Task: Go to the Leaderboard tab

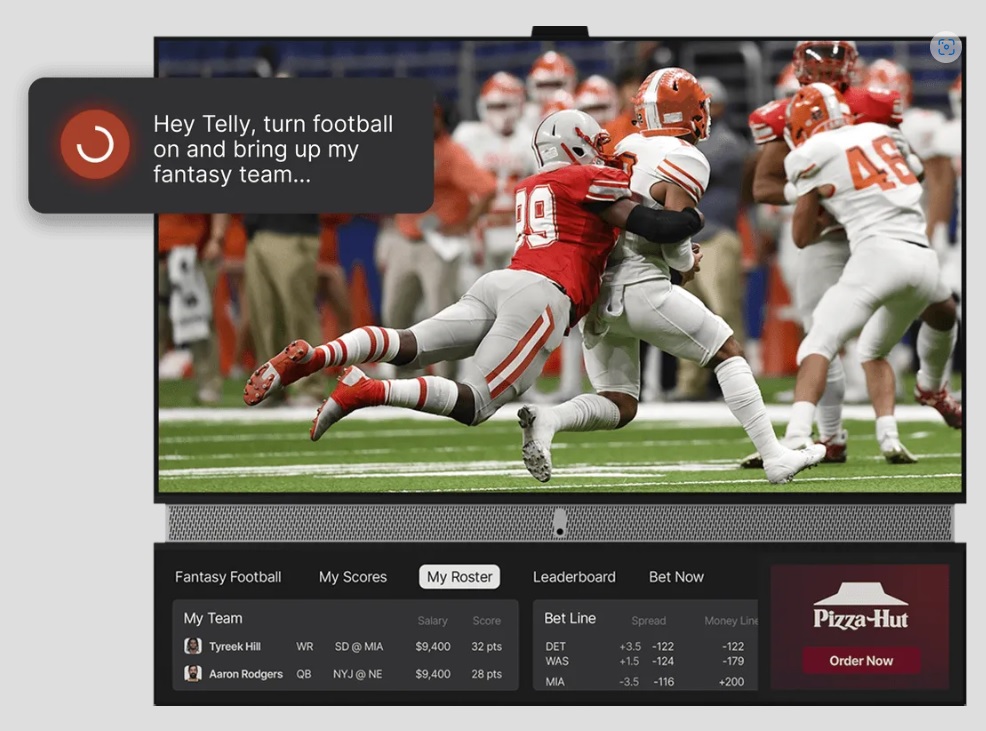Action: [574, 577]
